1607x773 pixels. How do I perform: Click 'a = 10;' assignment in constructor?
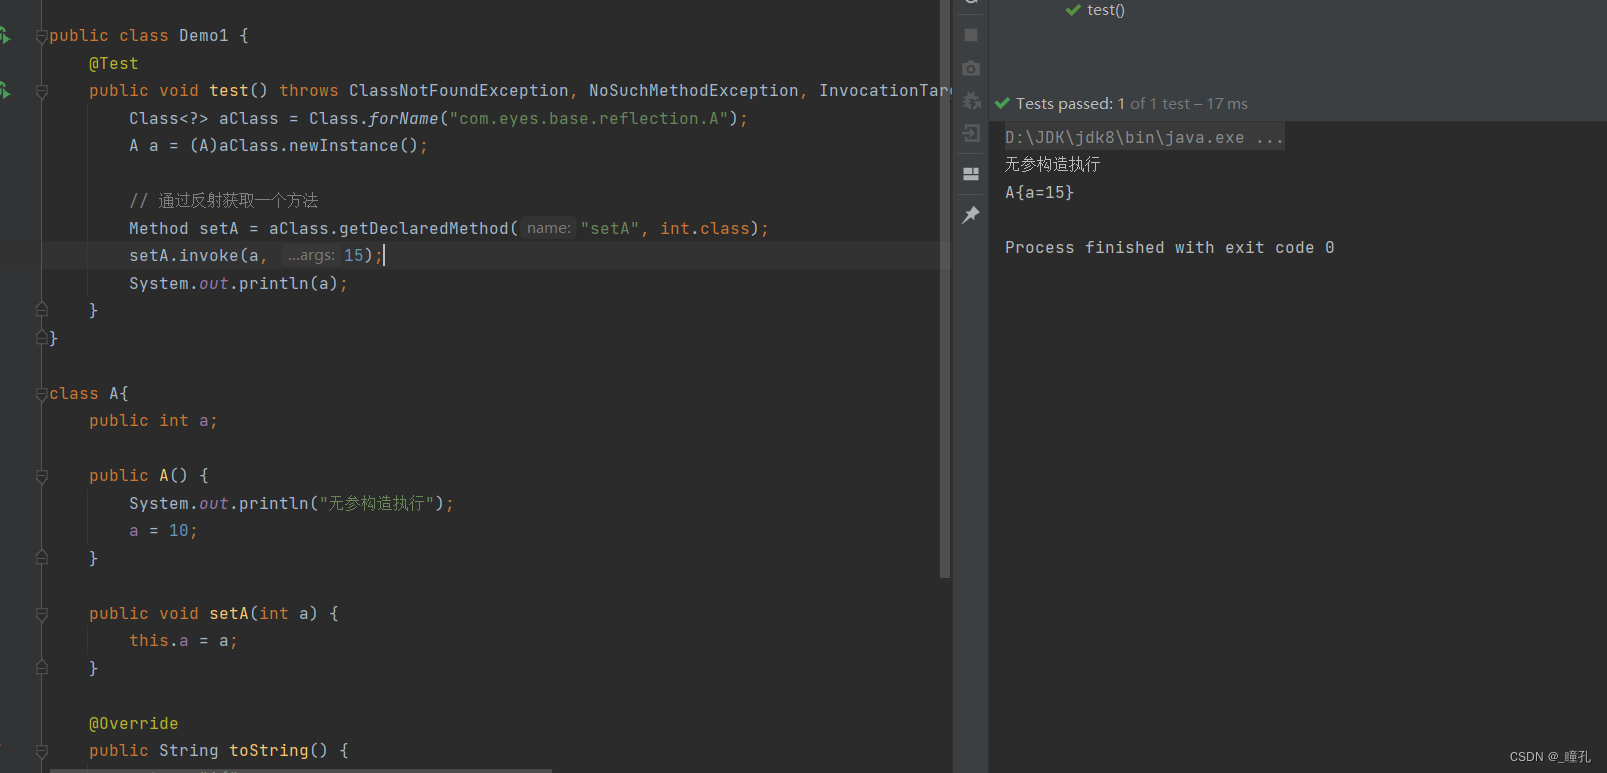pos(163,531)
